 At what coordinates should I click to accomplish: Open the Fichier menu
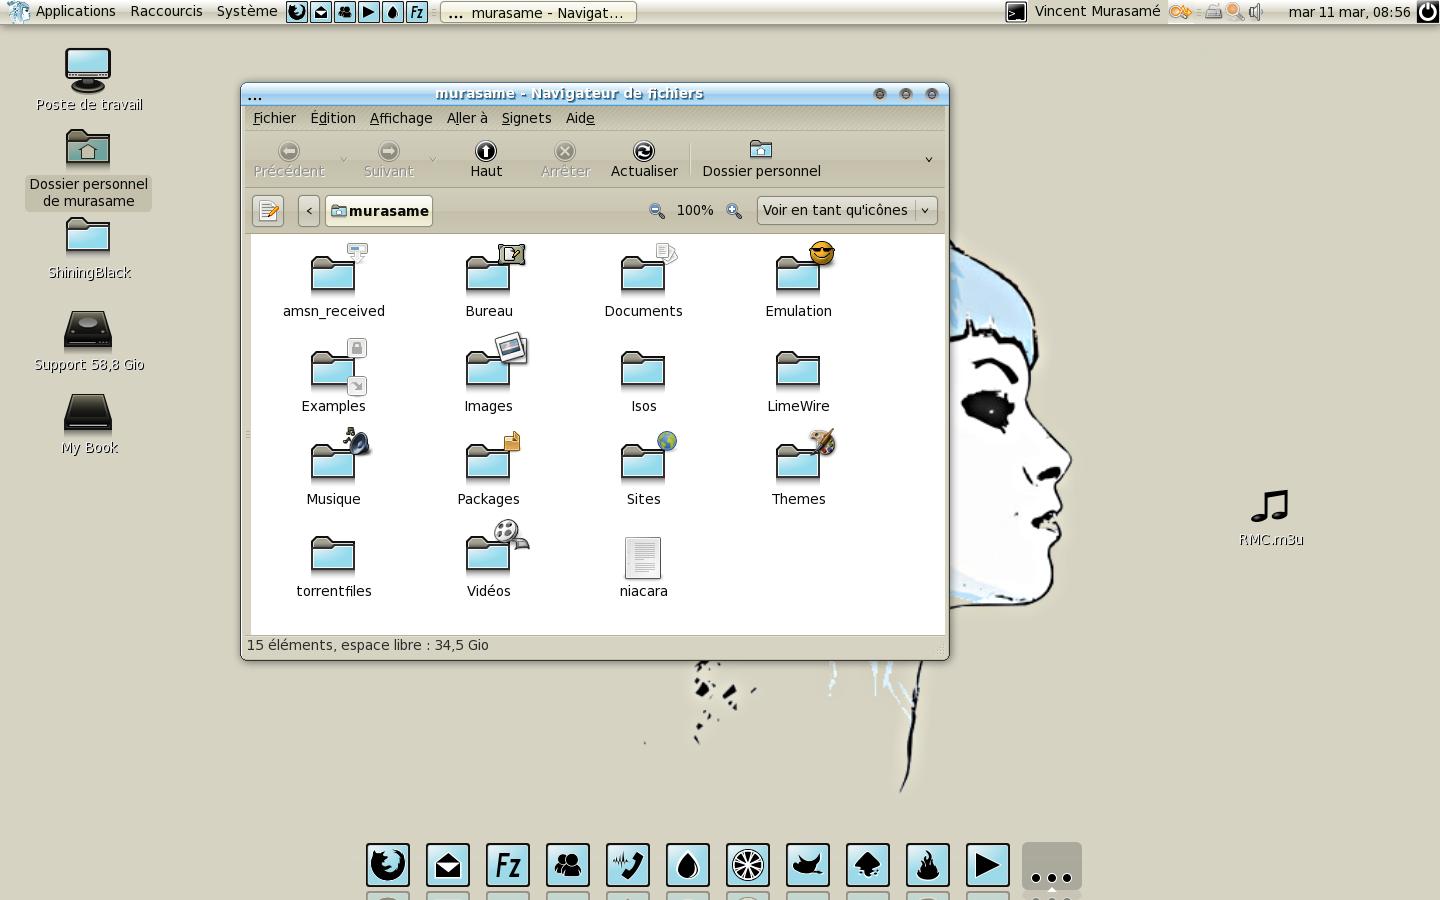pos(274,118)
